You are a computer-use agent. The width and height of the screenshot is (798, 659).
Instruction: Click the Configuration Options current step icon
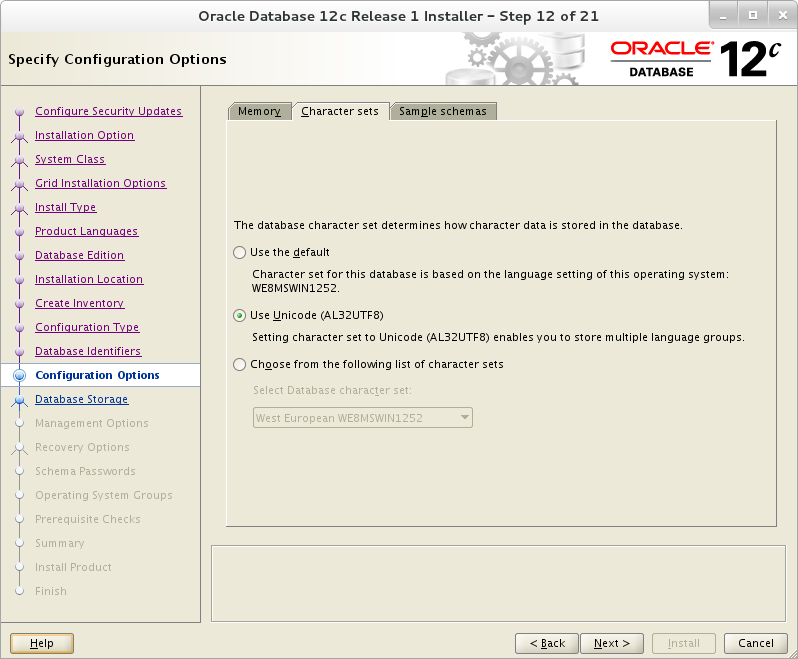click(19, 376)
